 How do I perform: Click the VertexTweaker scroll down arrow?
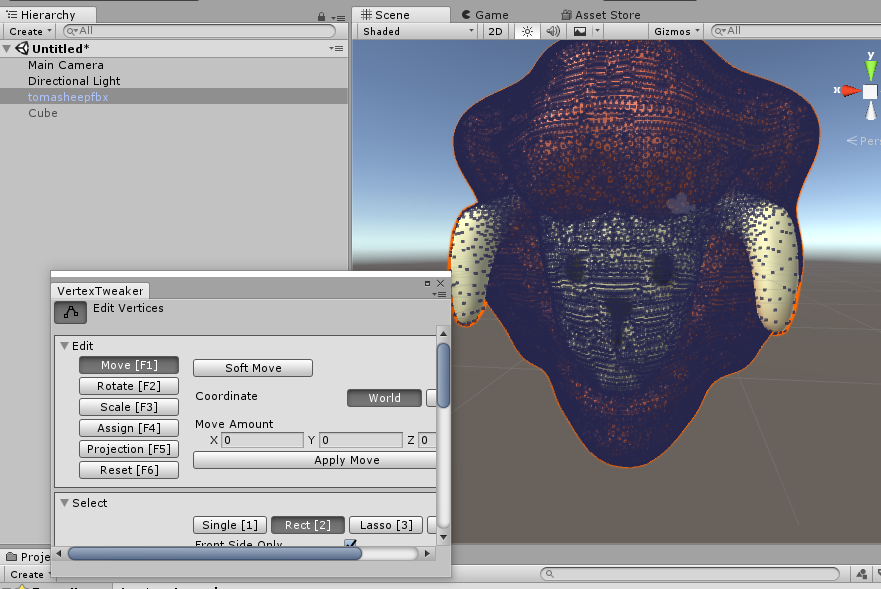pyautogui.click(x=443, y=537)
